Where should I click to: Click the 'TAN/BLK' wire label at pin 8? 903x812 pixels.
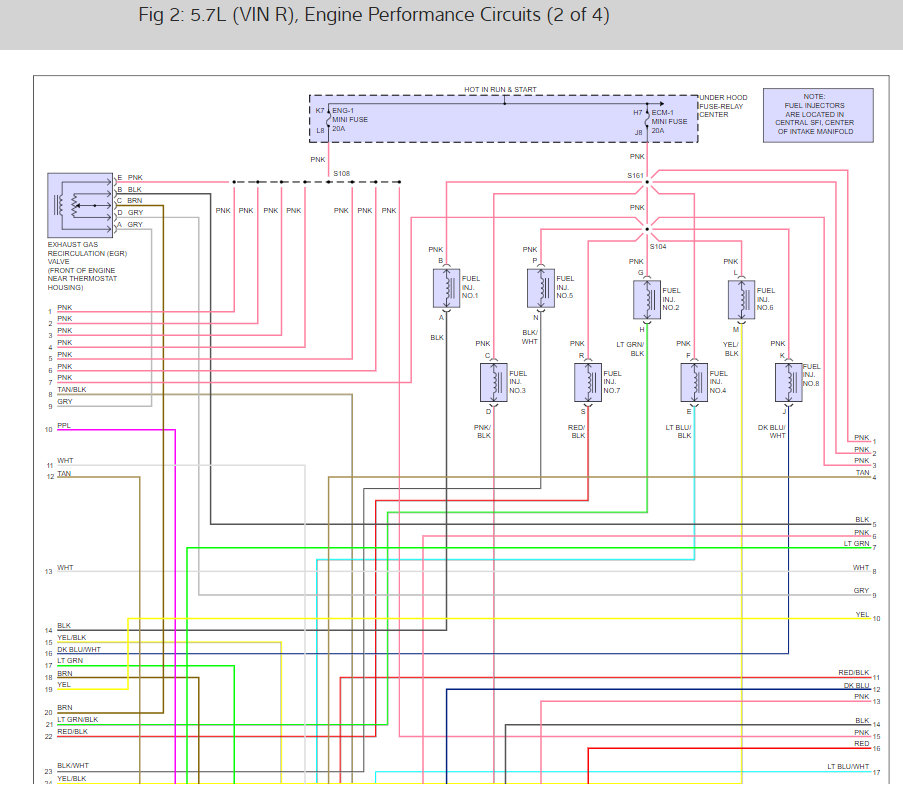coord(71,389)
